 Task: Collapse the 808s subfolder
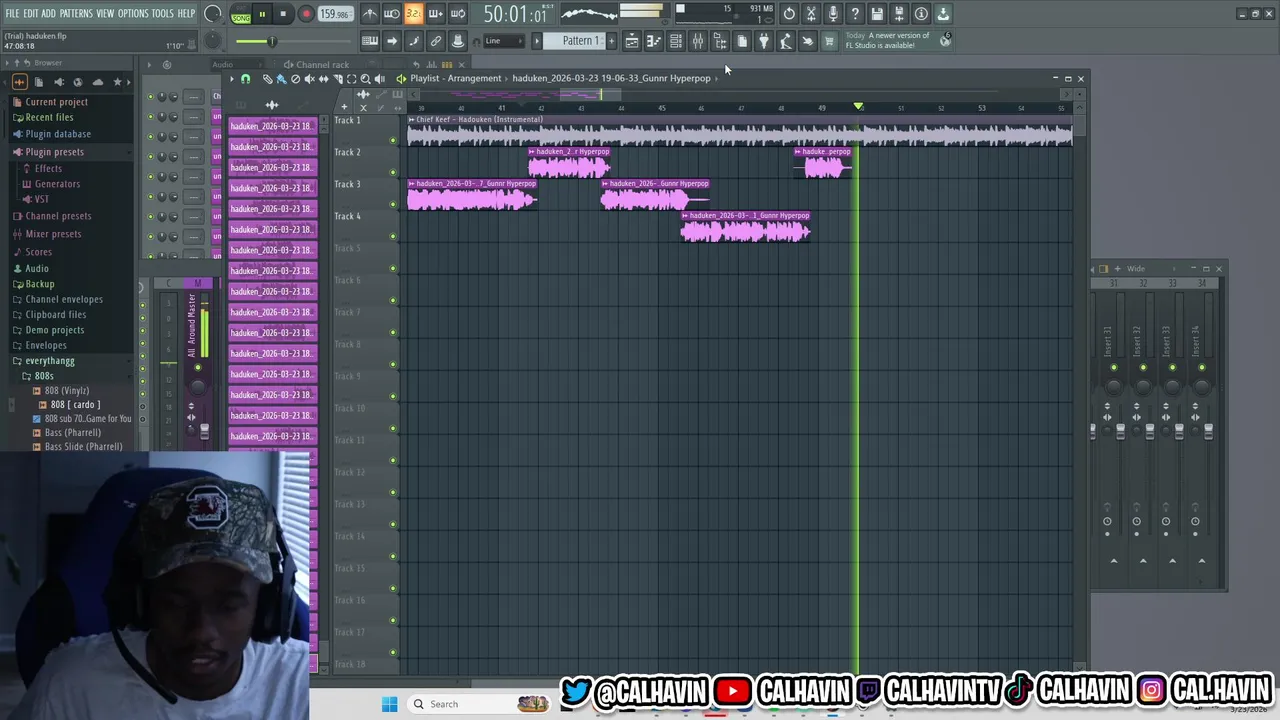click(44, 376)
